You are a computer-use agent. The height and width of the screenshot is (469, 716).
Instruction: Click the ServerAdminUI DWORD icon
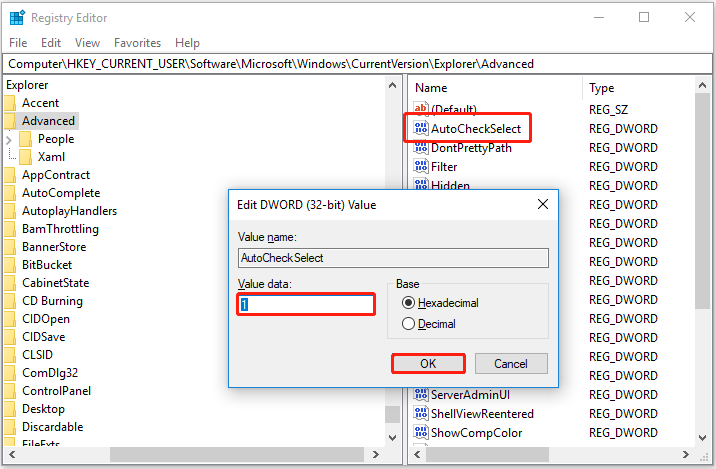coord(421,394)
